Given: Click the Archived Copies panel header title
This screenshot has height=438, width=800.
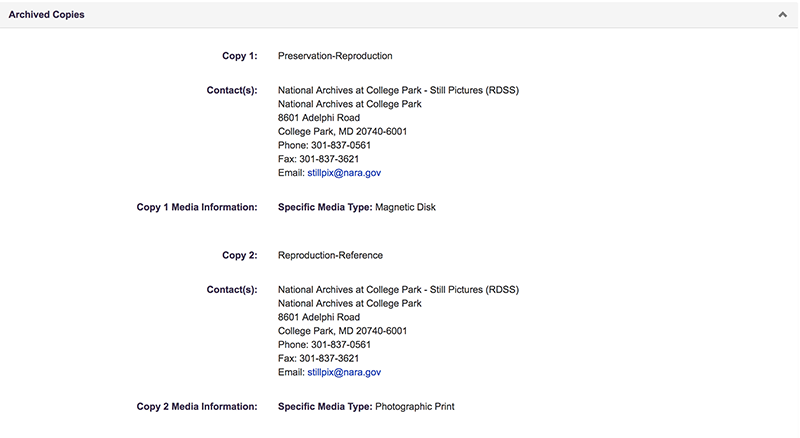Looking at the screenshot, I should (47, 15).
